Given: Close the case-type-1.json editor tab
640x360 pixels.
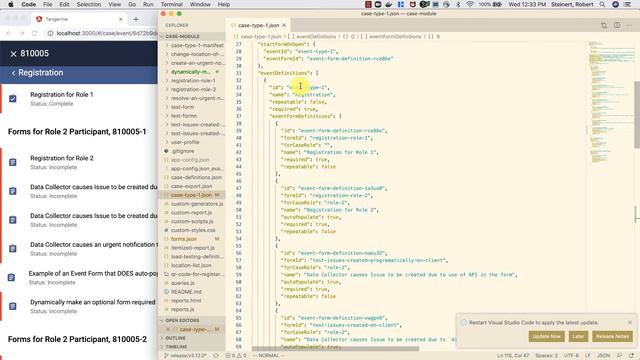Looking at the screenshot, I should tap(284, 25).
